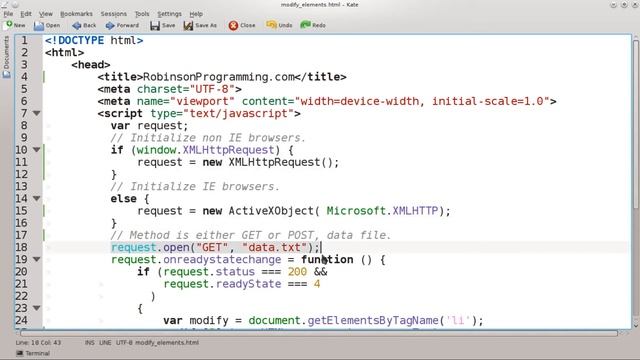Click the number 200 on line 20
The image size is (640, 360).
coord(297,272)
